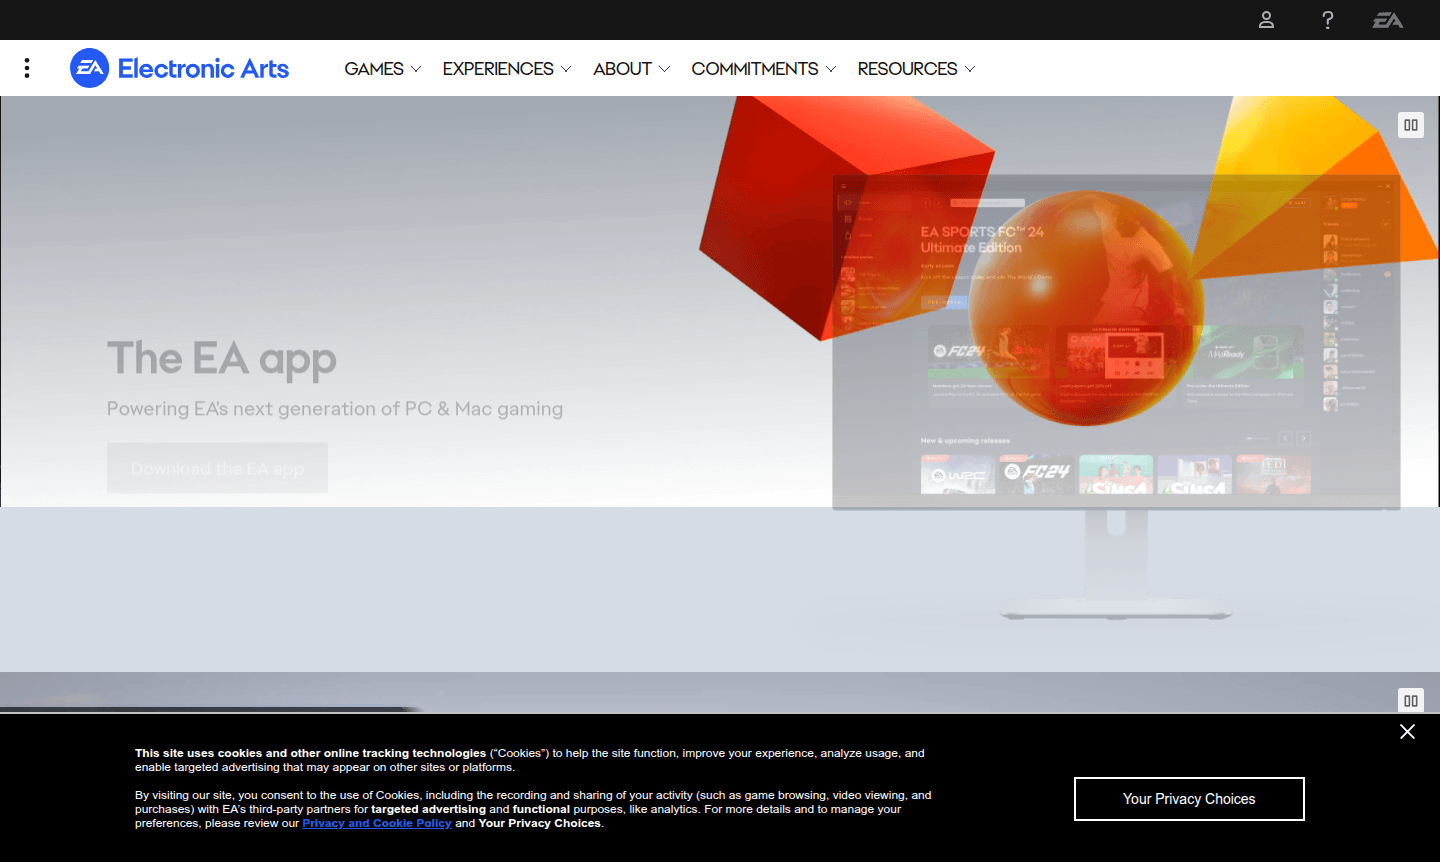Click the "The EA app" hero headline
Viewport: 1440px width, 862px height.
[x=221, y=358]
